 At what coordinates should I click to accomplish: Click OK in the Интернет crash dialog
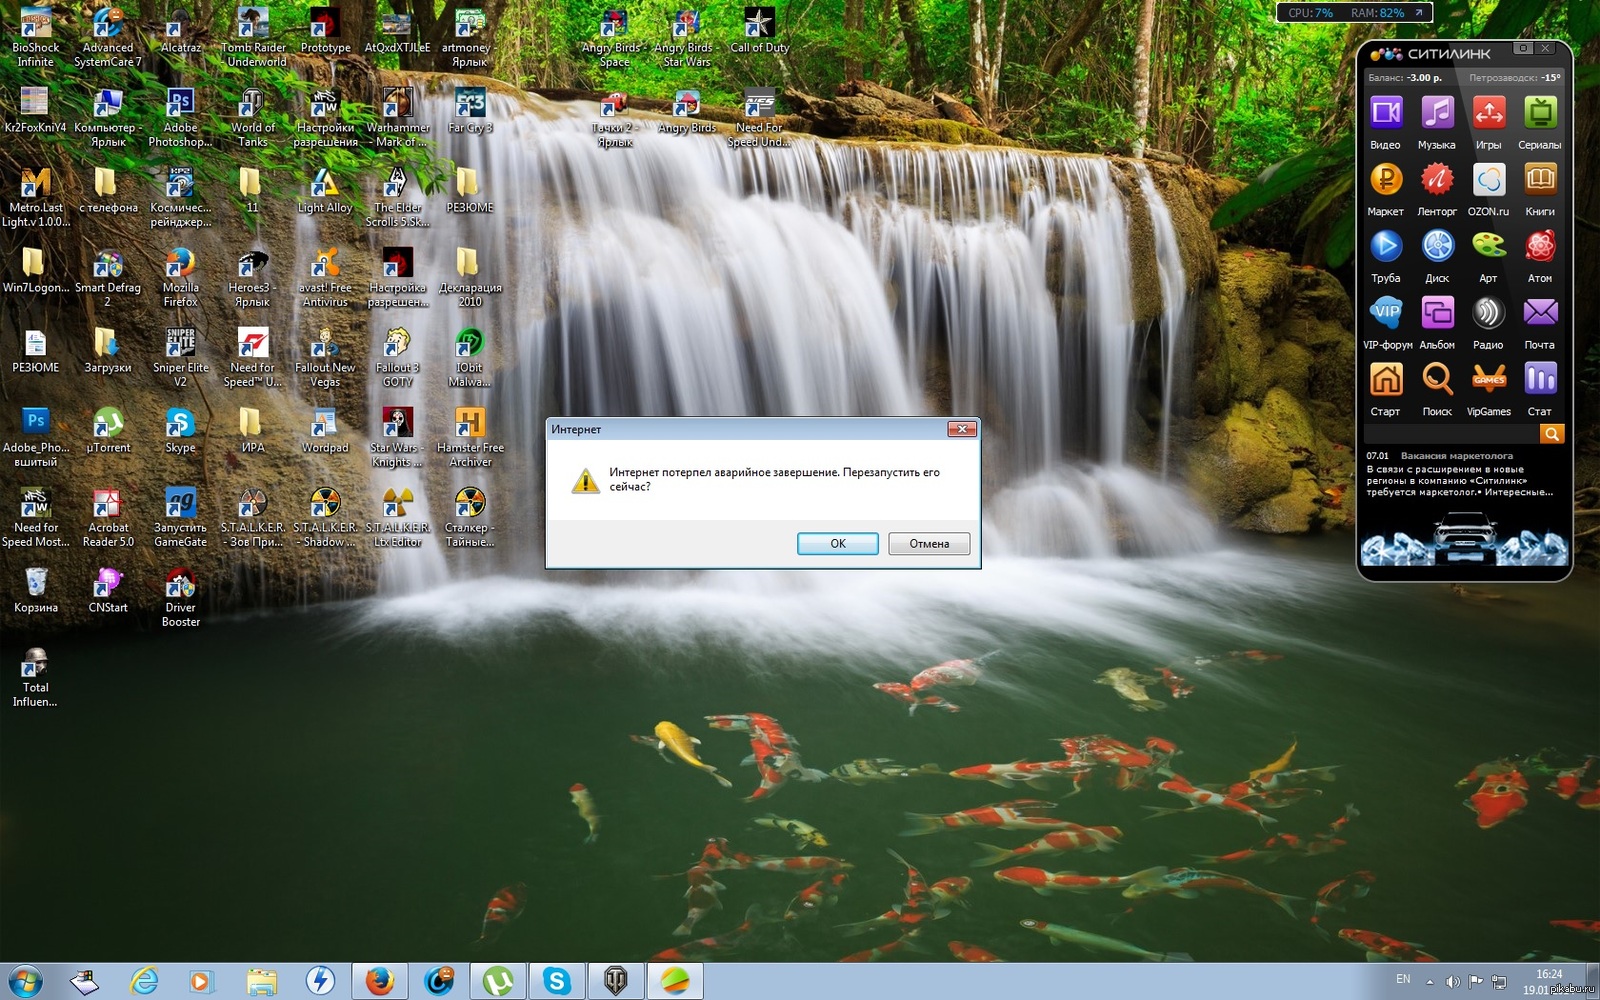[x=837, y=543]
